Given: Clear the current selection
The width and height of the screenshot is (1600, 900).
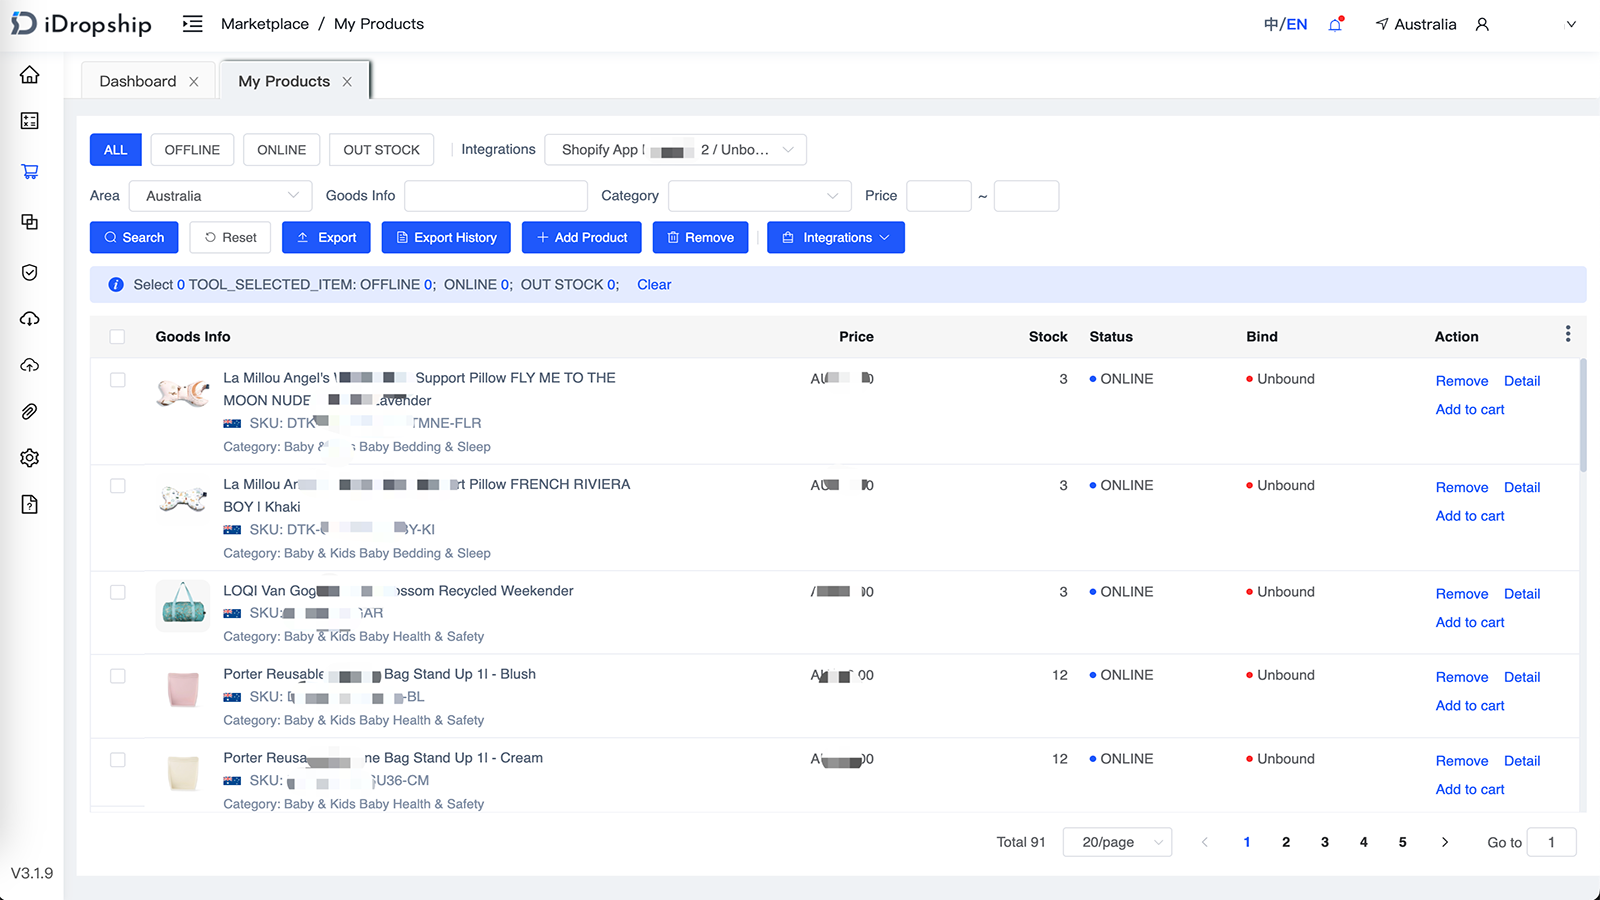Looking at the screenshot, I should (x=654, y=285).
